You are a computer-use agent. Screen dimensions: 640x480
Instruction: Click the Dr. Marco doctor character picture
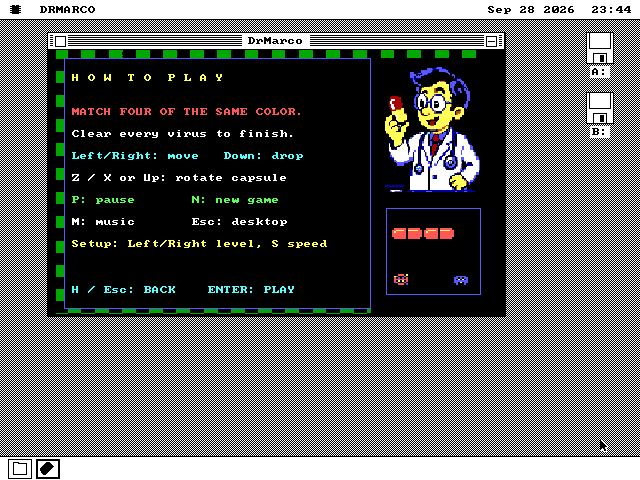[x=433, y=129]
